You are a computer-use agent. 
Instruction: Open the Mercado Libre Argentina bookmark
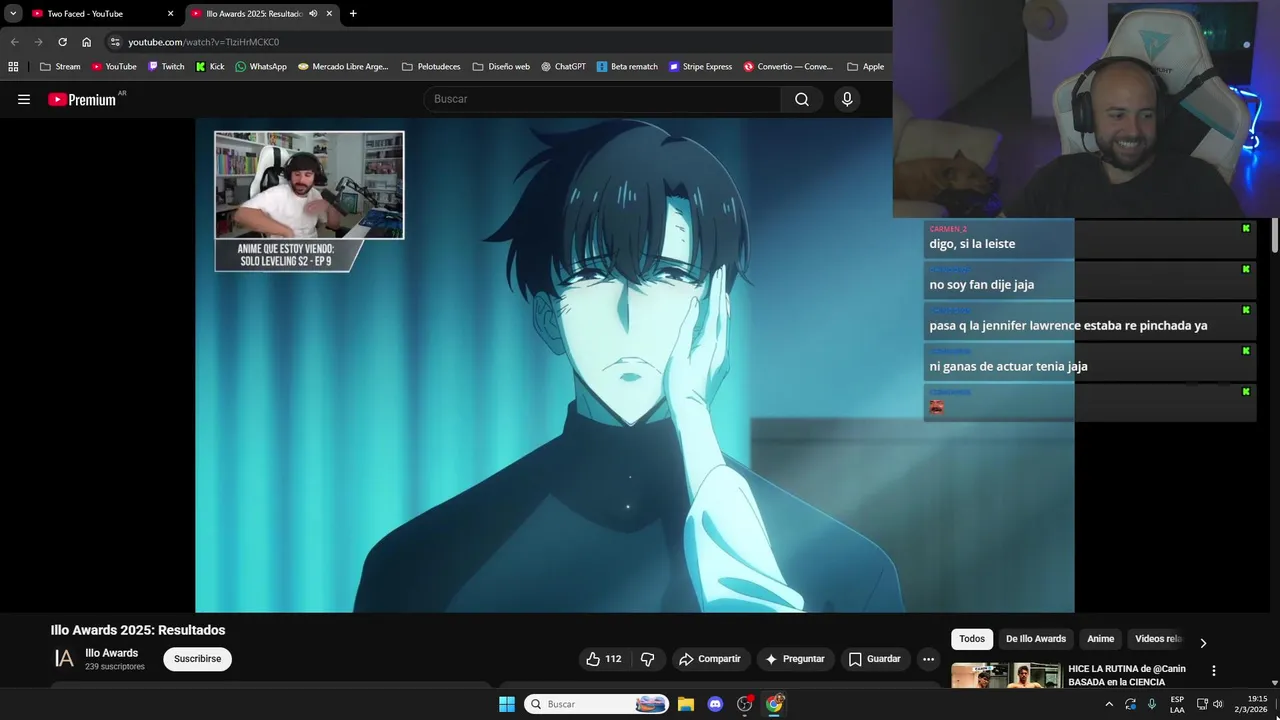(x=343, y=67)
